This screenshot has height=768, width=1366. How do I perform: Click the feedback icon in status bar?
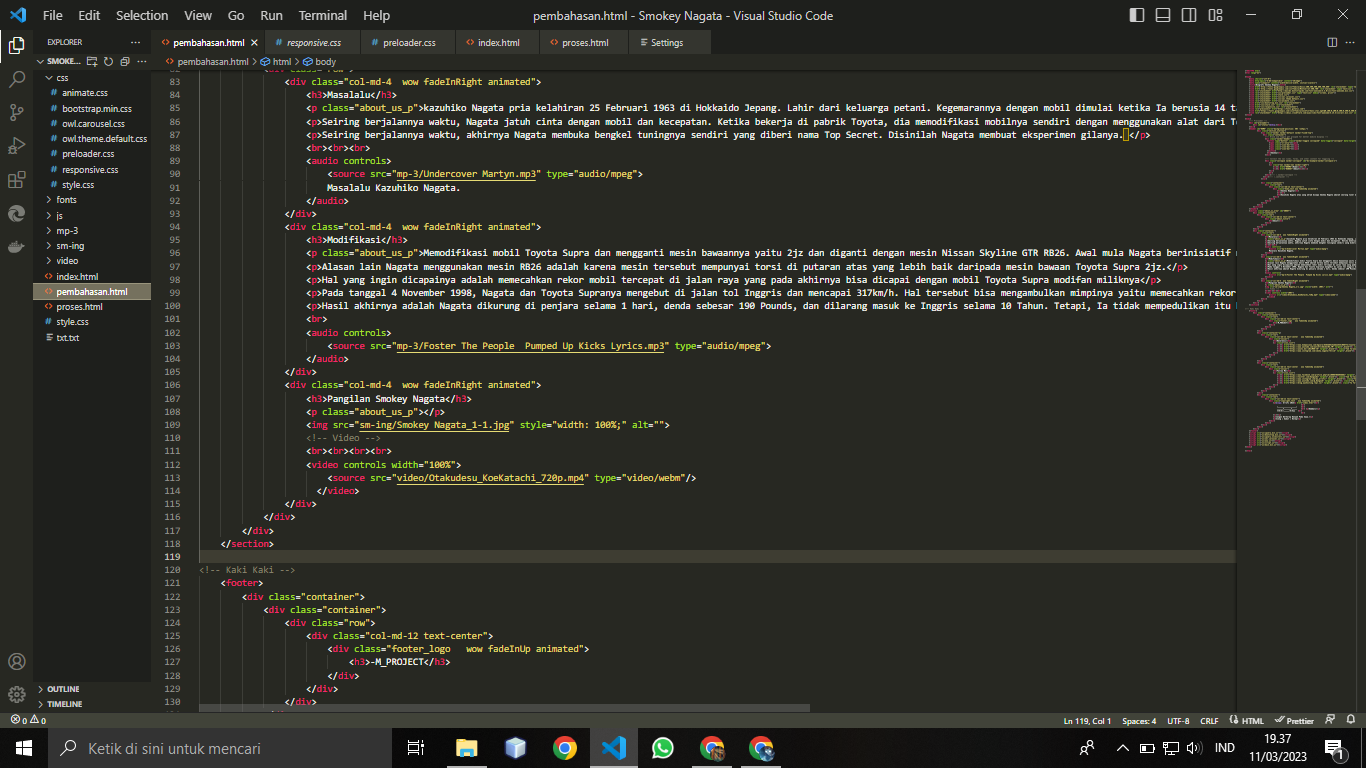[x=1330, y=720]
